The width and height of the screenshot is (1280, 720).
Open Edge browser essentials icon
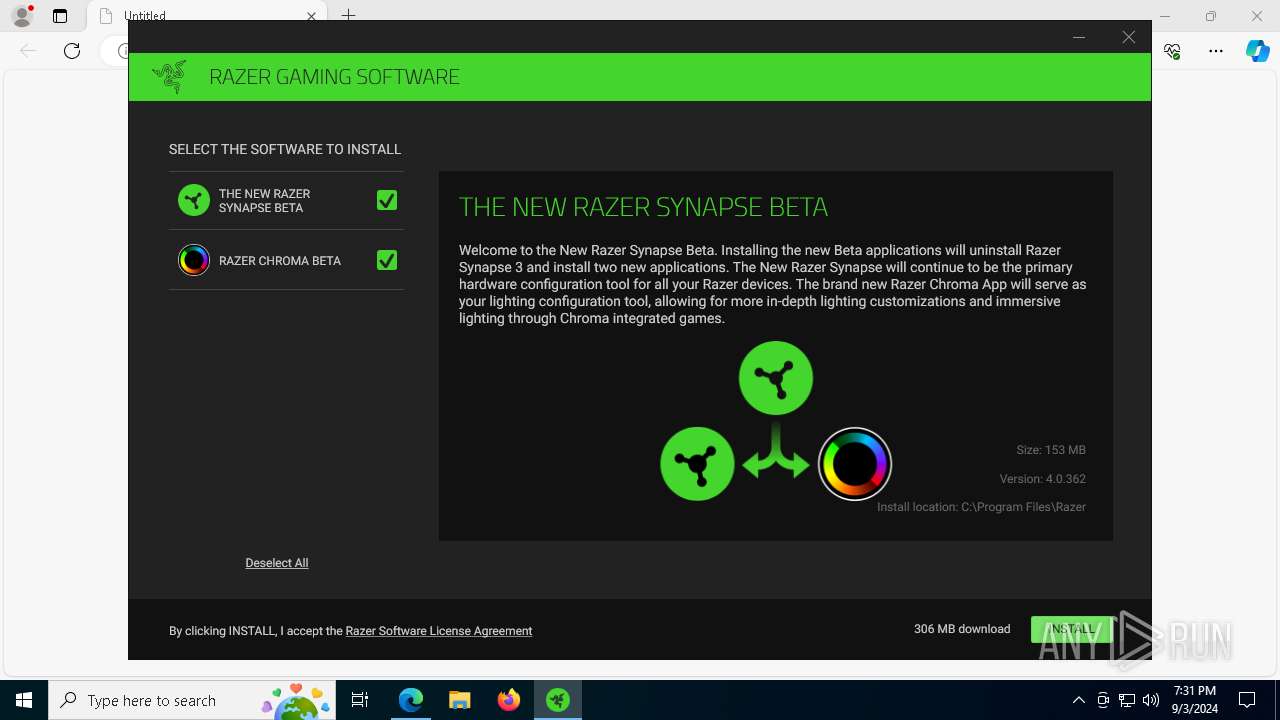[1173, 50]
